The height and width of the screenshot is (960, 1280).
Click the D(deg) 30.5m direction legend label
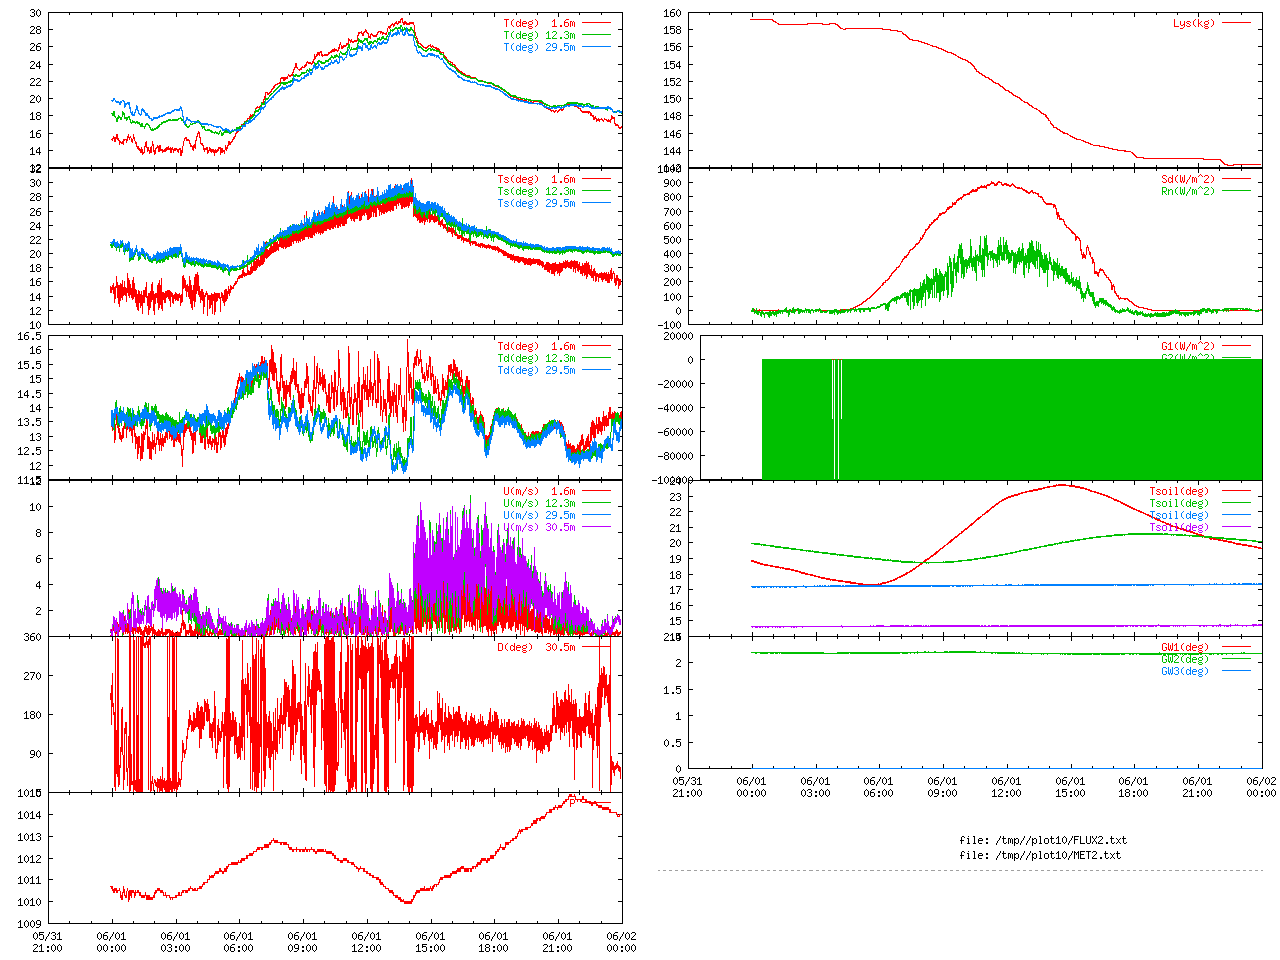537,648
